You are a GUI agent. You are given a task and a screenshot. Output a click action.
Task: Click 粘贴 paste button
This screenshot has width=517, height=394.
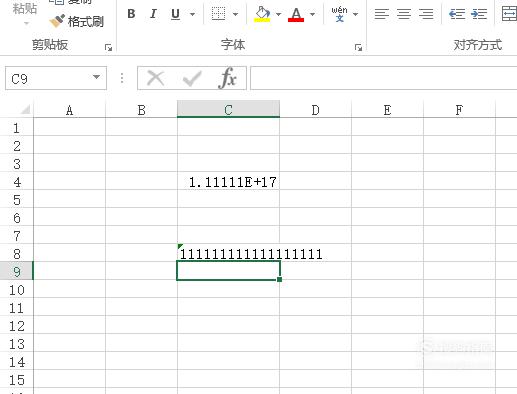[25, 9]
